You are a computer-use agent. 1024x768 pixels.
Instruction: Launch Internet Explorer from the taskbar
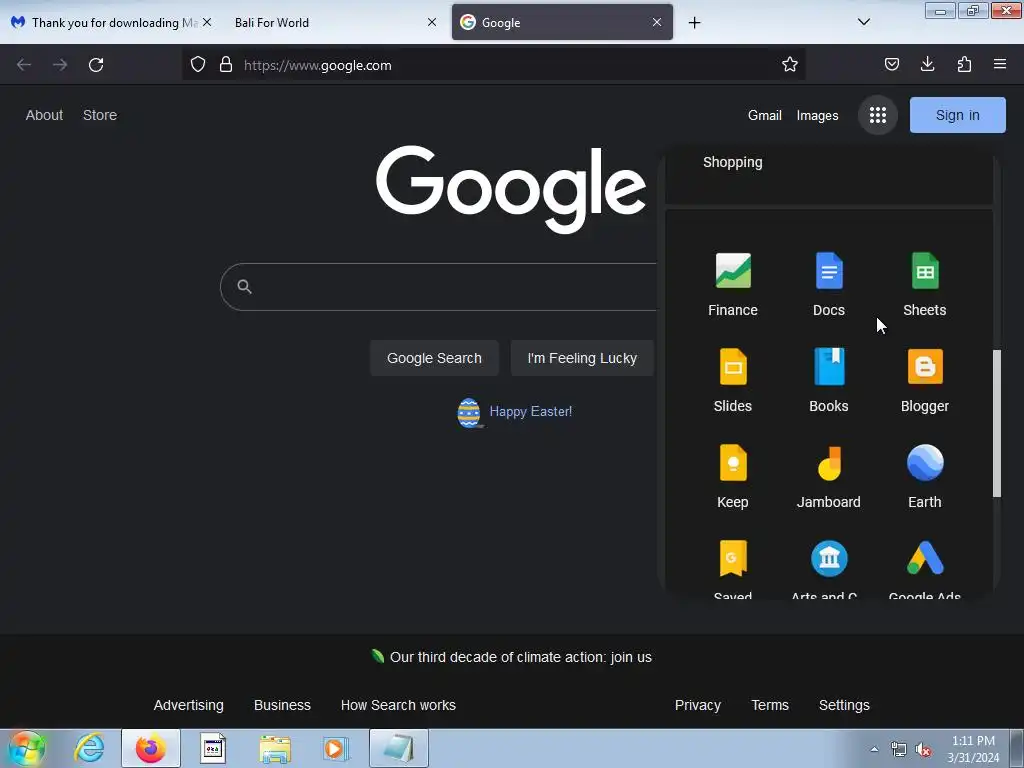tap(89, 748)
